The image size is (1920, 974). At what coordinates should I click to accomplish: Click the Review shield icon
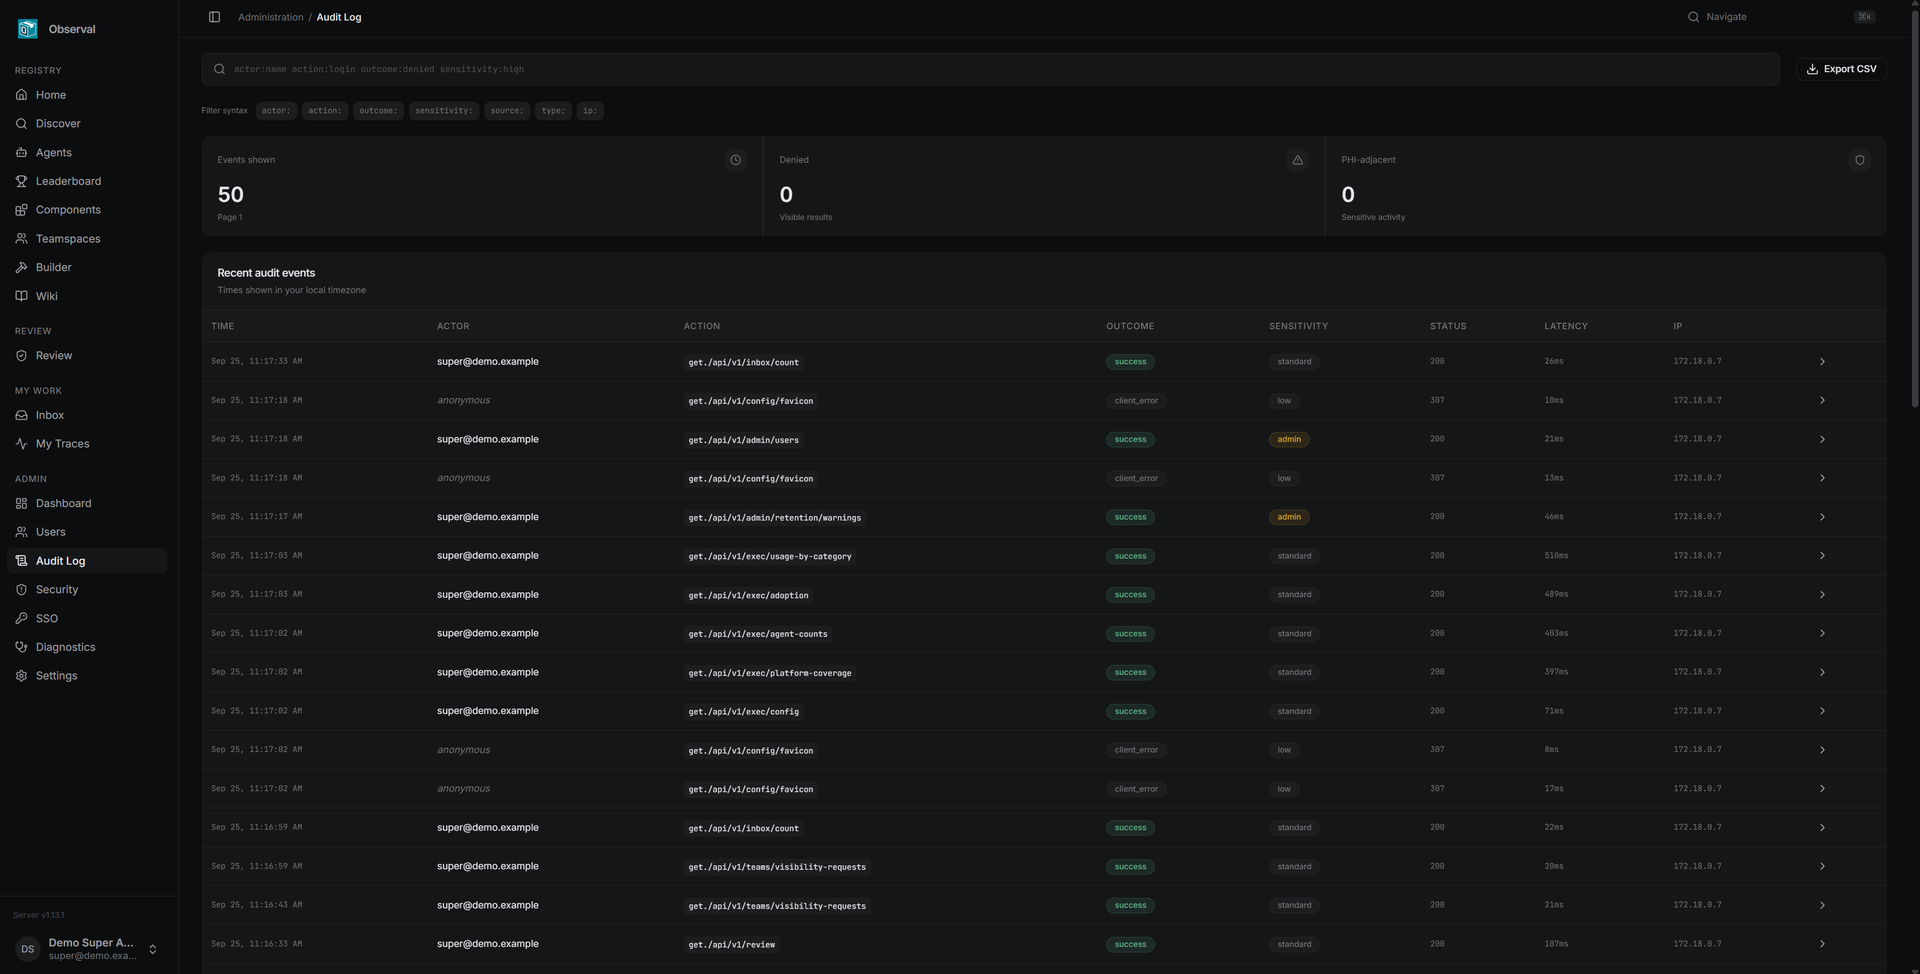click(x=21, y=356)
